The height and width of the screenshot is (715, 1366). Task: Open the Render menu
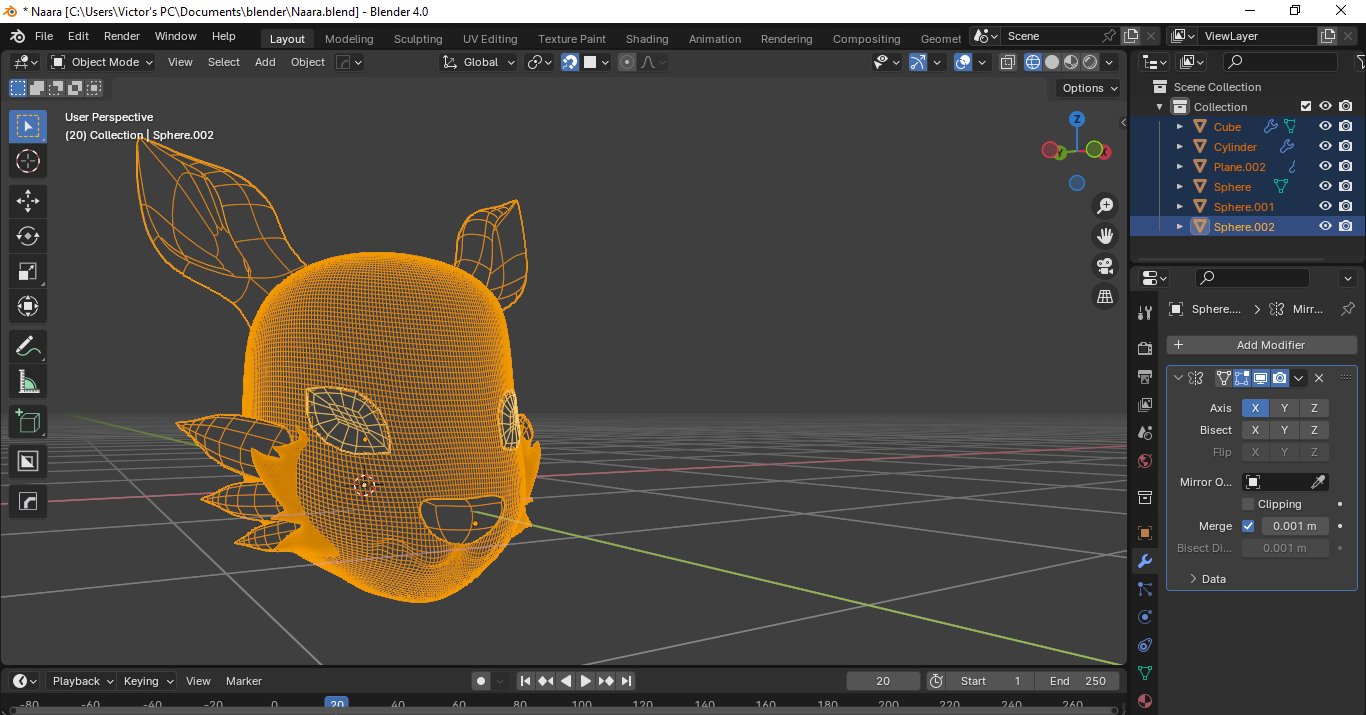122,36
